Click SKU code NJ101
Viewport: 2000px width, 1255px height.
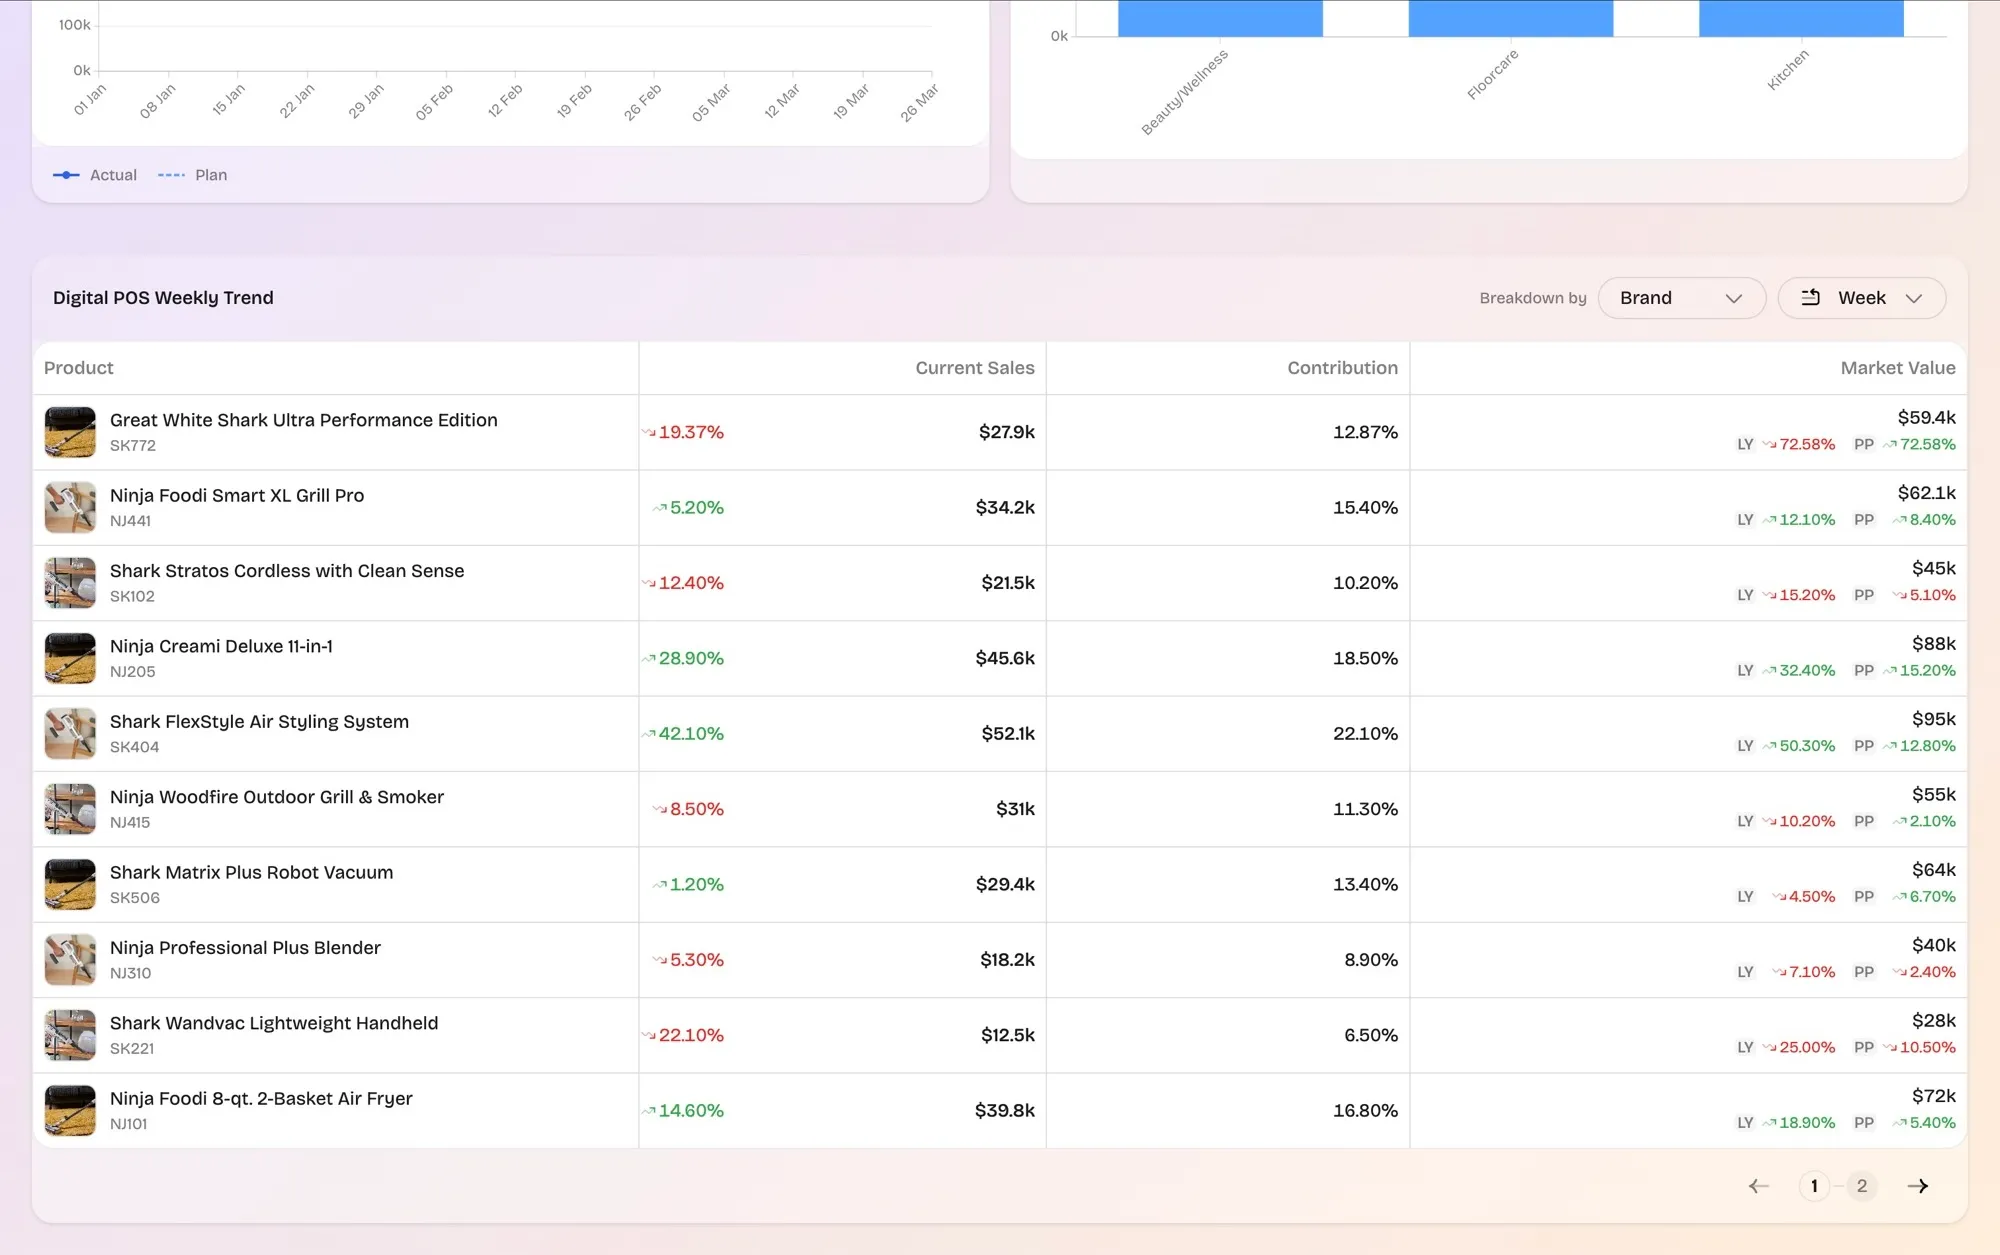click(x=128, y=1124)
